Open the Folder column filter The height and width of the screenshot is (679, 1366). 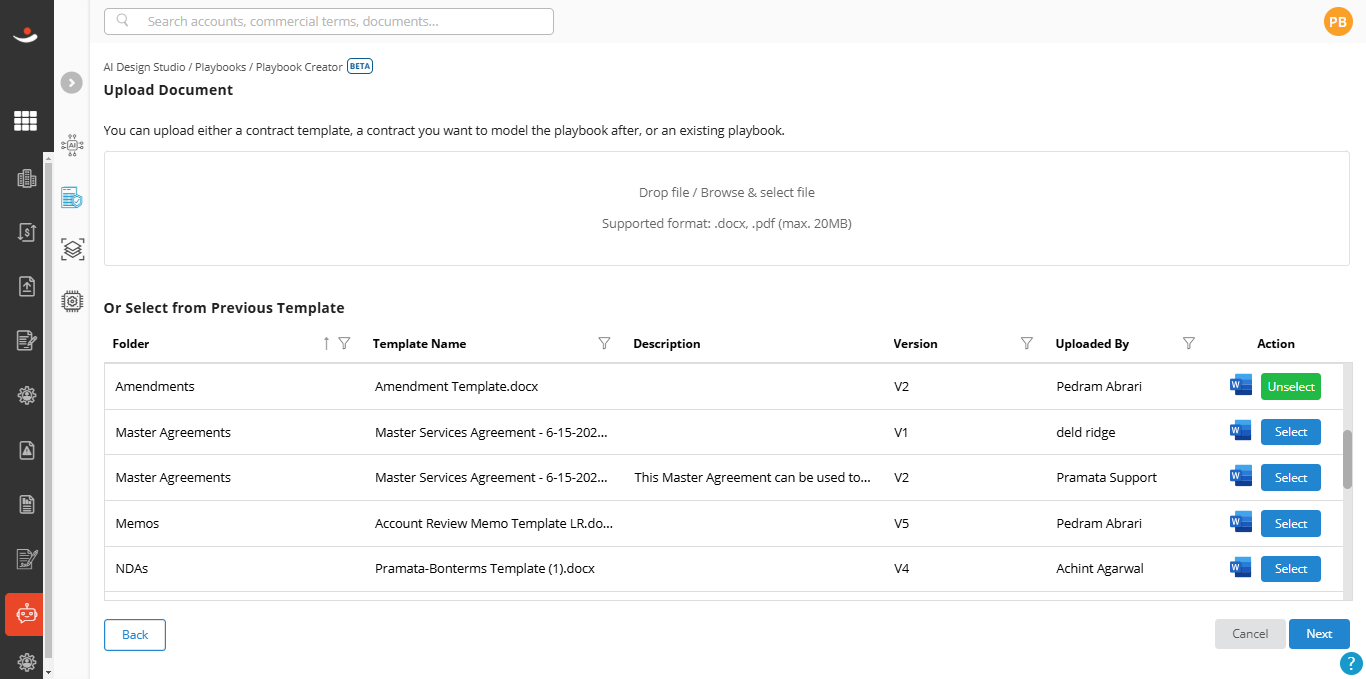(x=345, y=343)
